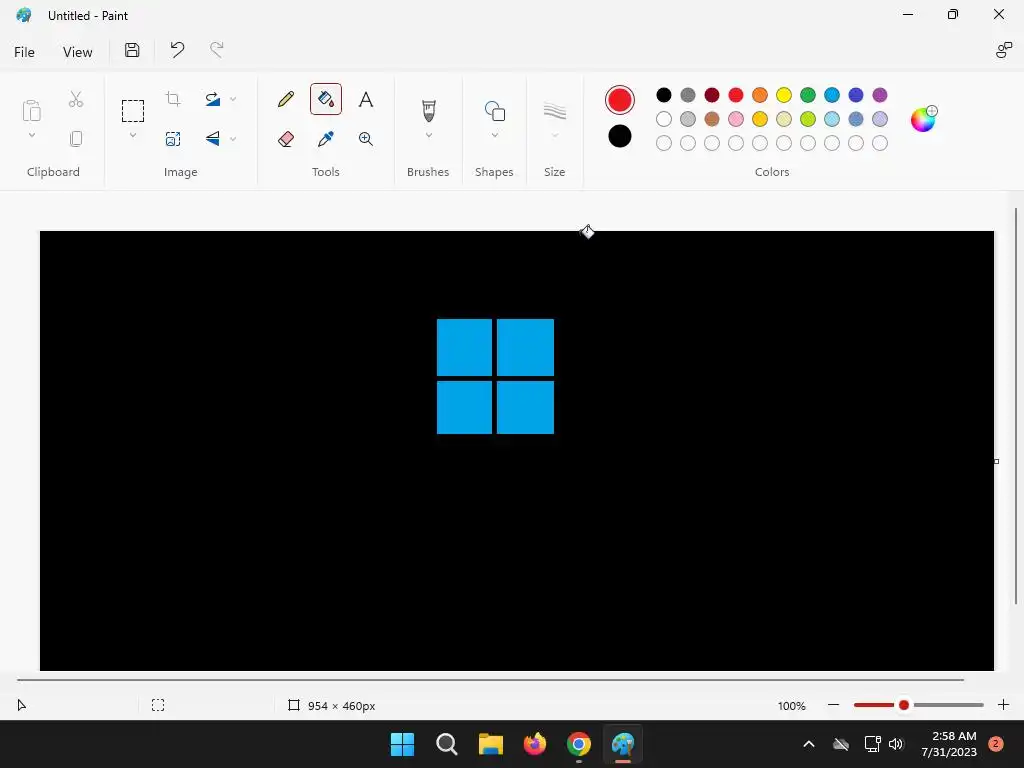Pick the green palette color
1024x768 pixels.
[808, 95]
